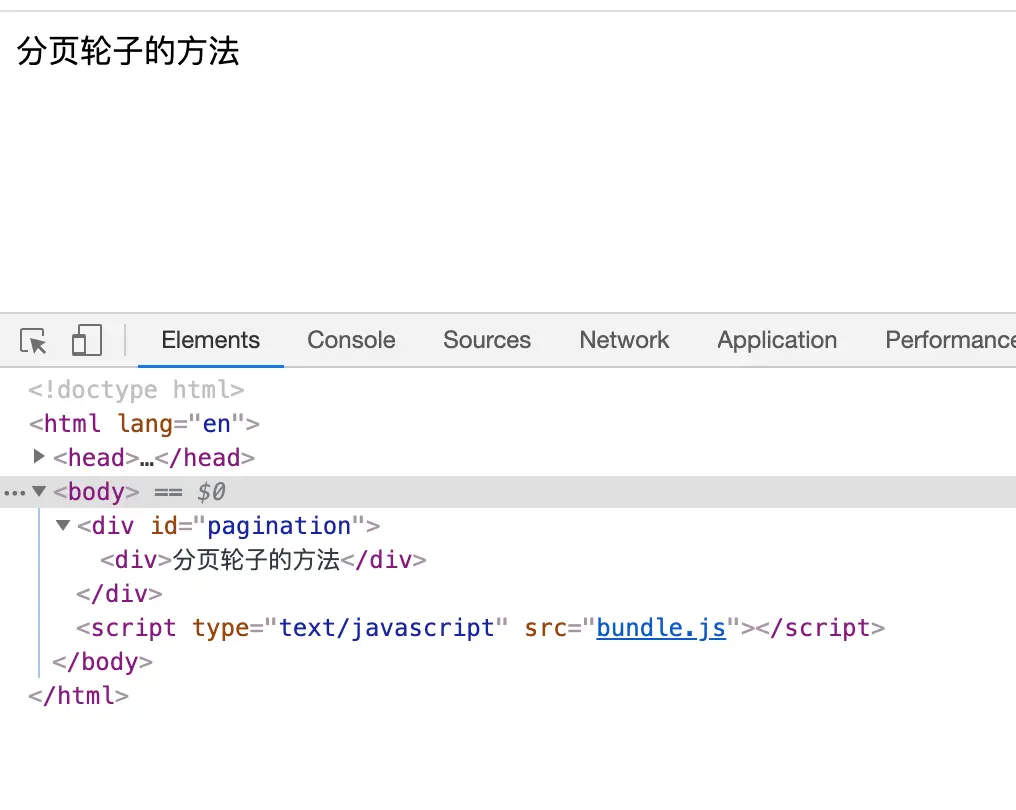This screenshot has width=1016, height=810.
Task: Go to the Network tab
Action: (624, 340)
